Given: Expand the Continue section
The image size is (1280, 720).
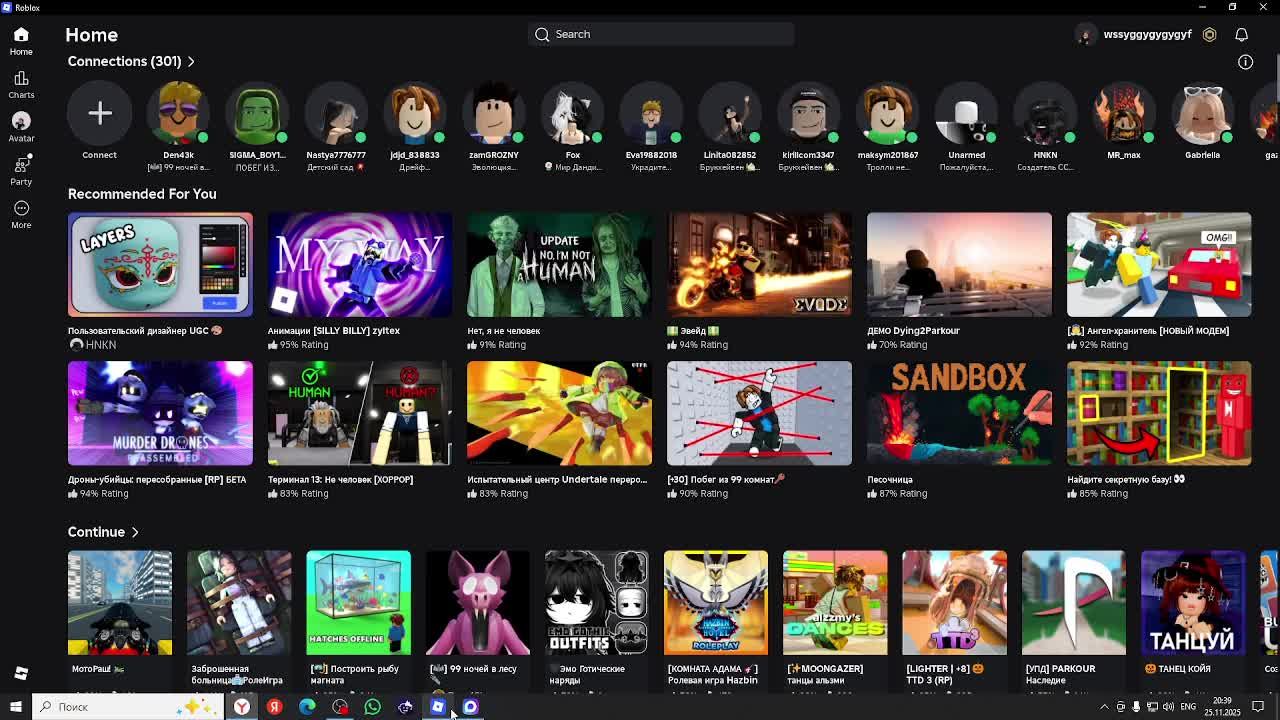Looking at the screenshot, I should (x=103, y=532).
